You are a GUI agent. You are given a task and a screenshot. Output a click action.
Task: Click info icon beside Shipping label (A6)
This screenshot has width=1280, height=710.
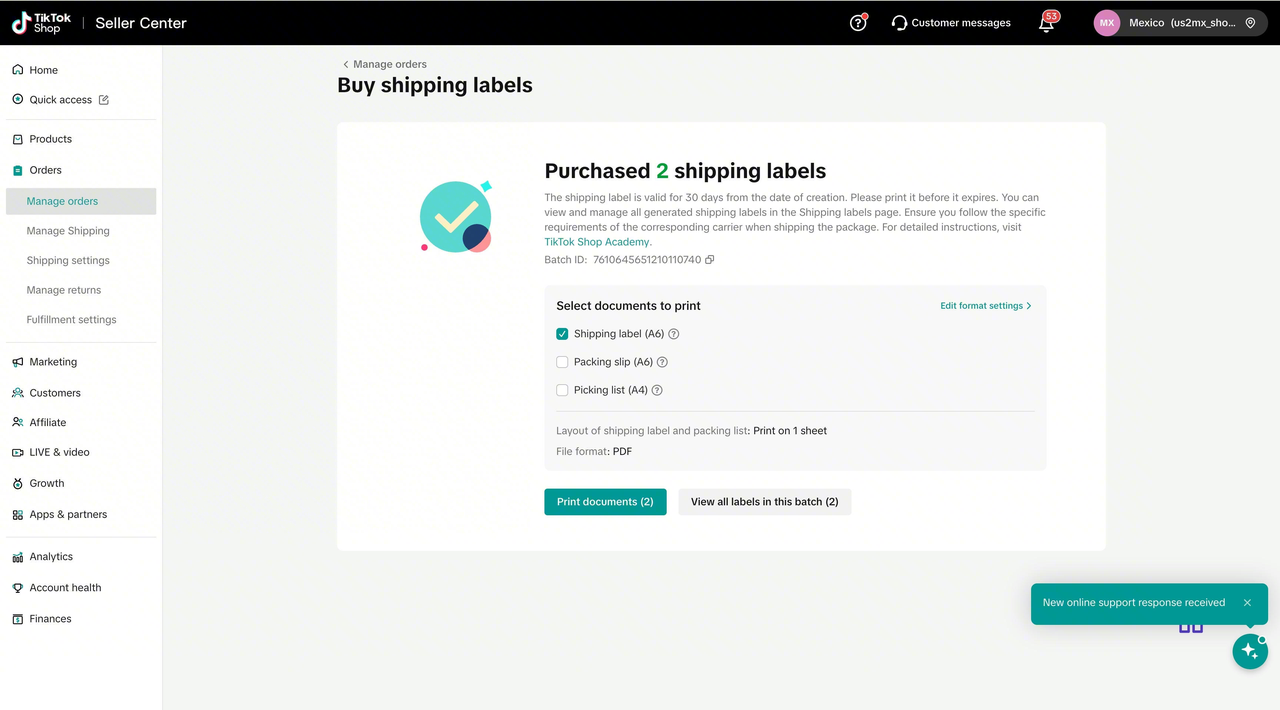674,334
